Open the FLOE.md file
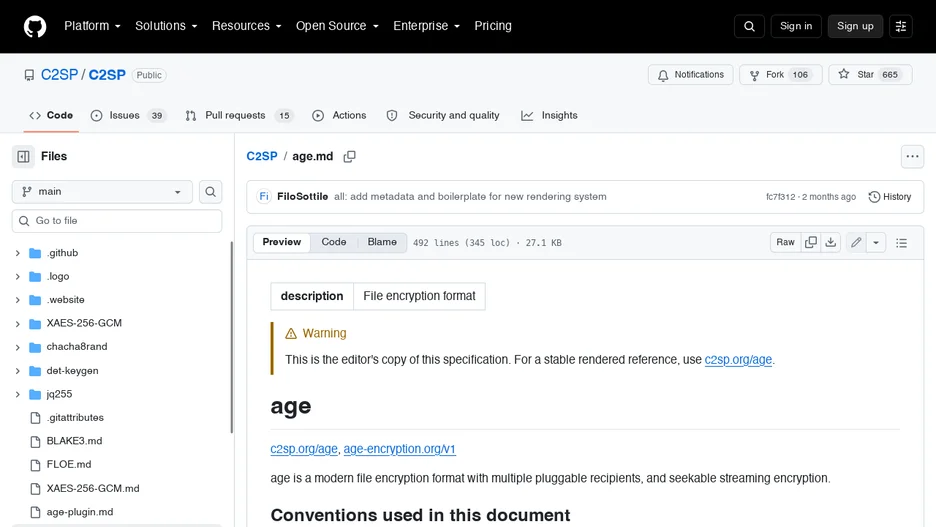The image size is (936, 527). pos(69,464)
